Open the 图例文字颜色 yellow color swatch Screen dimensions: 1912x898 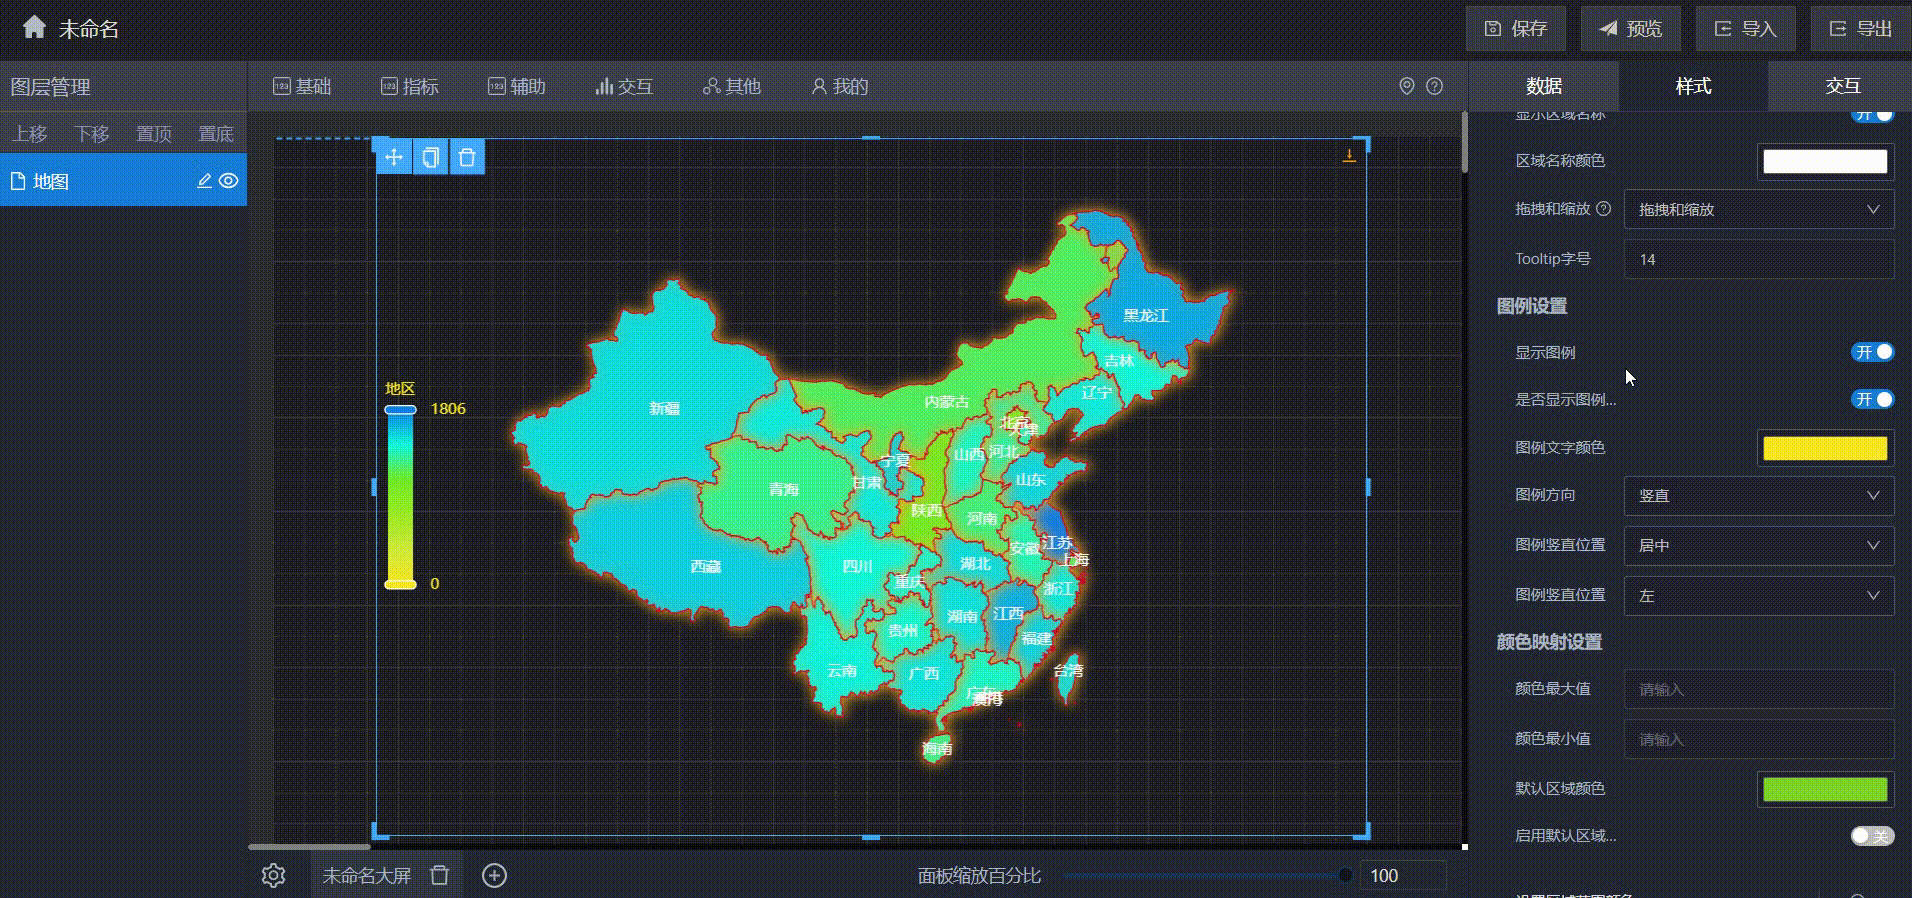point(1825,448)
